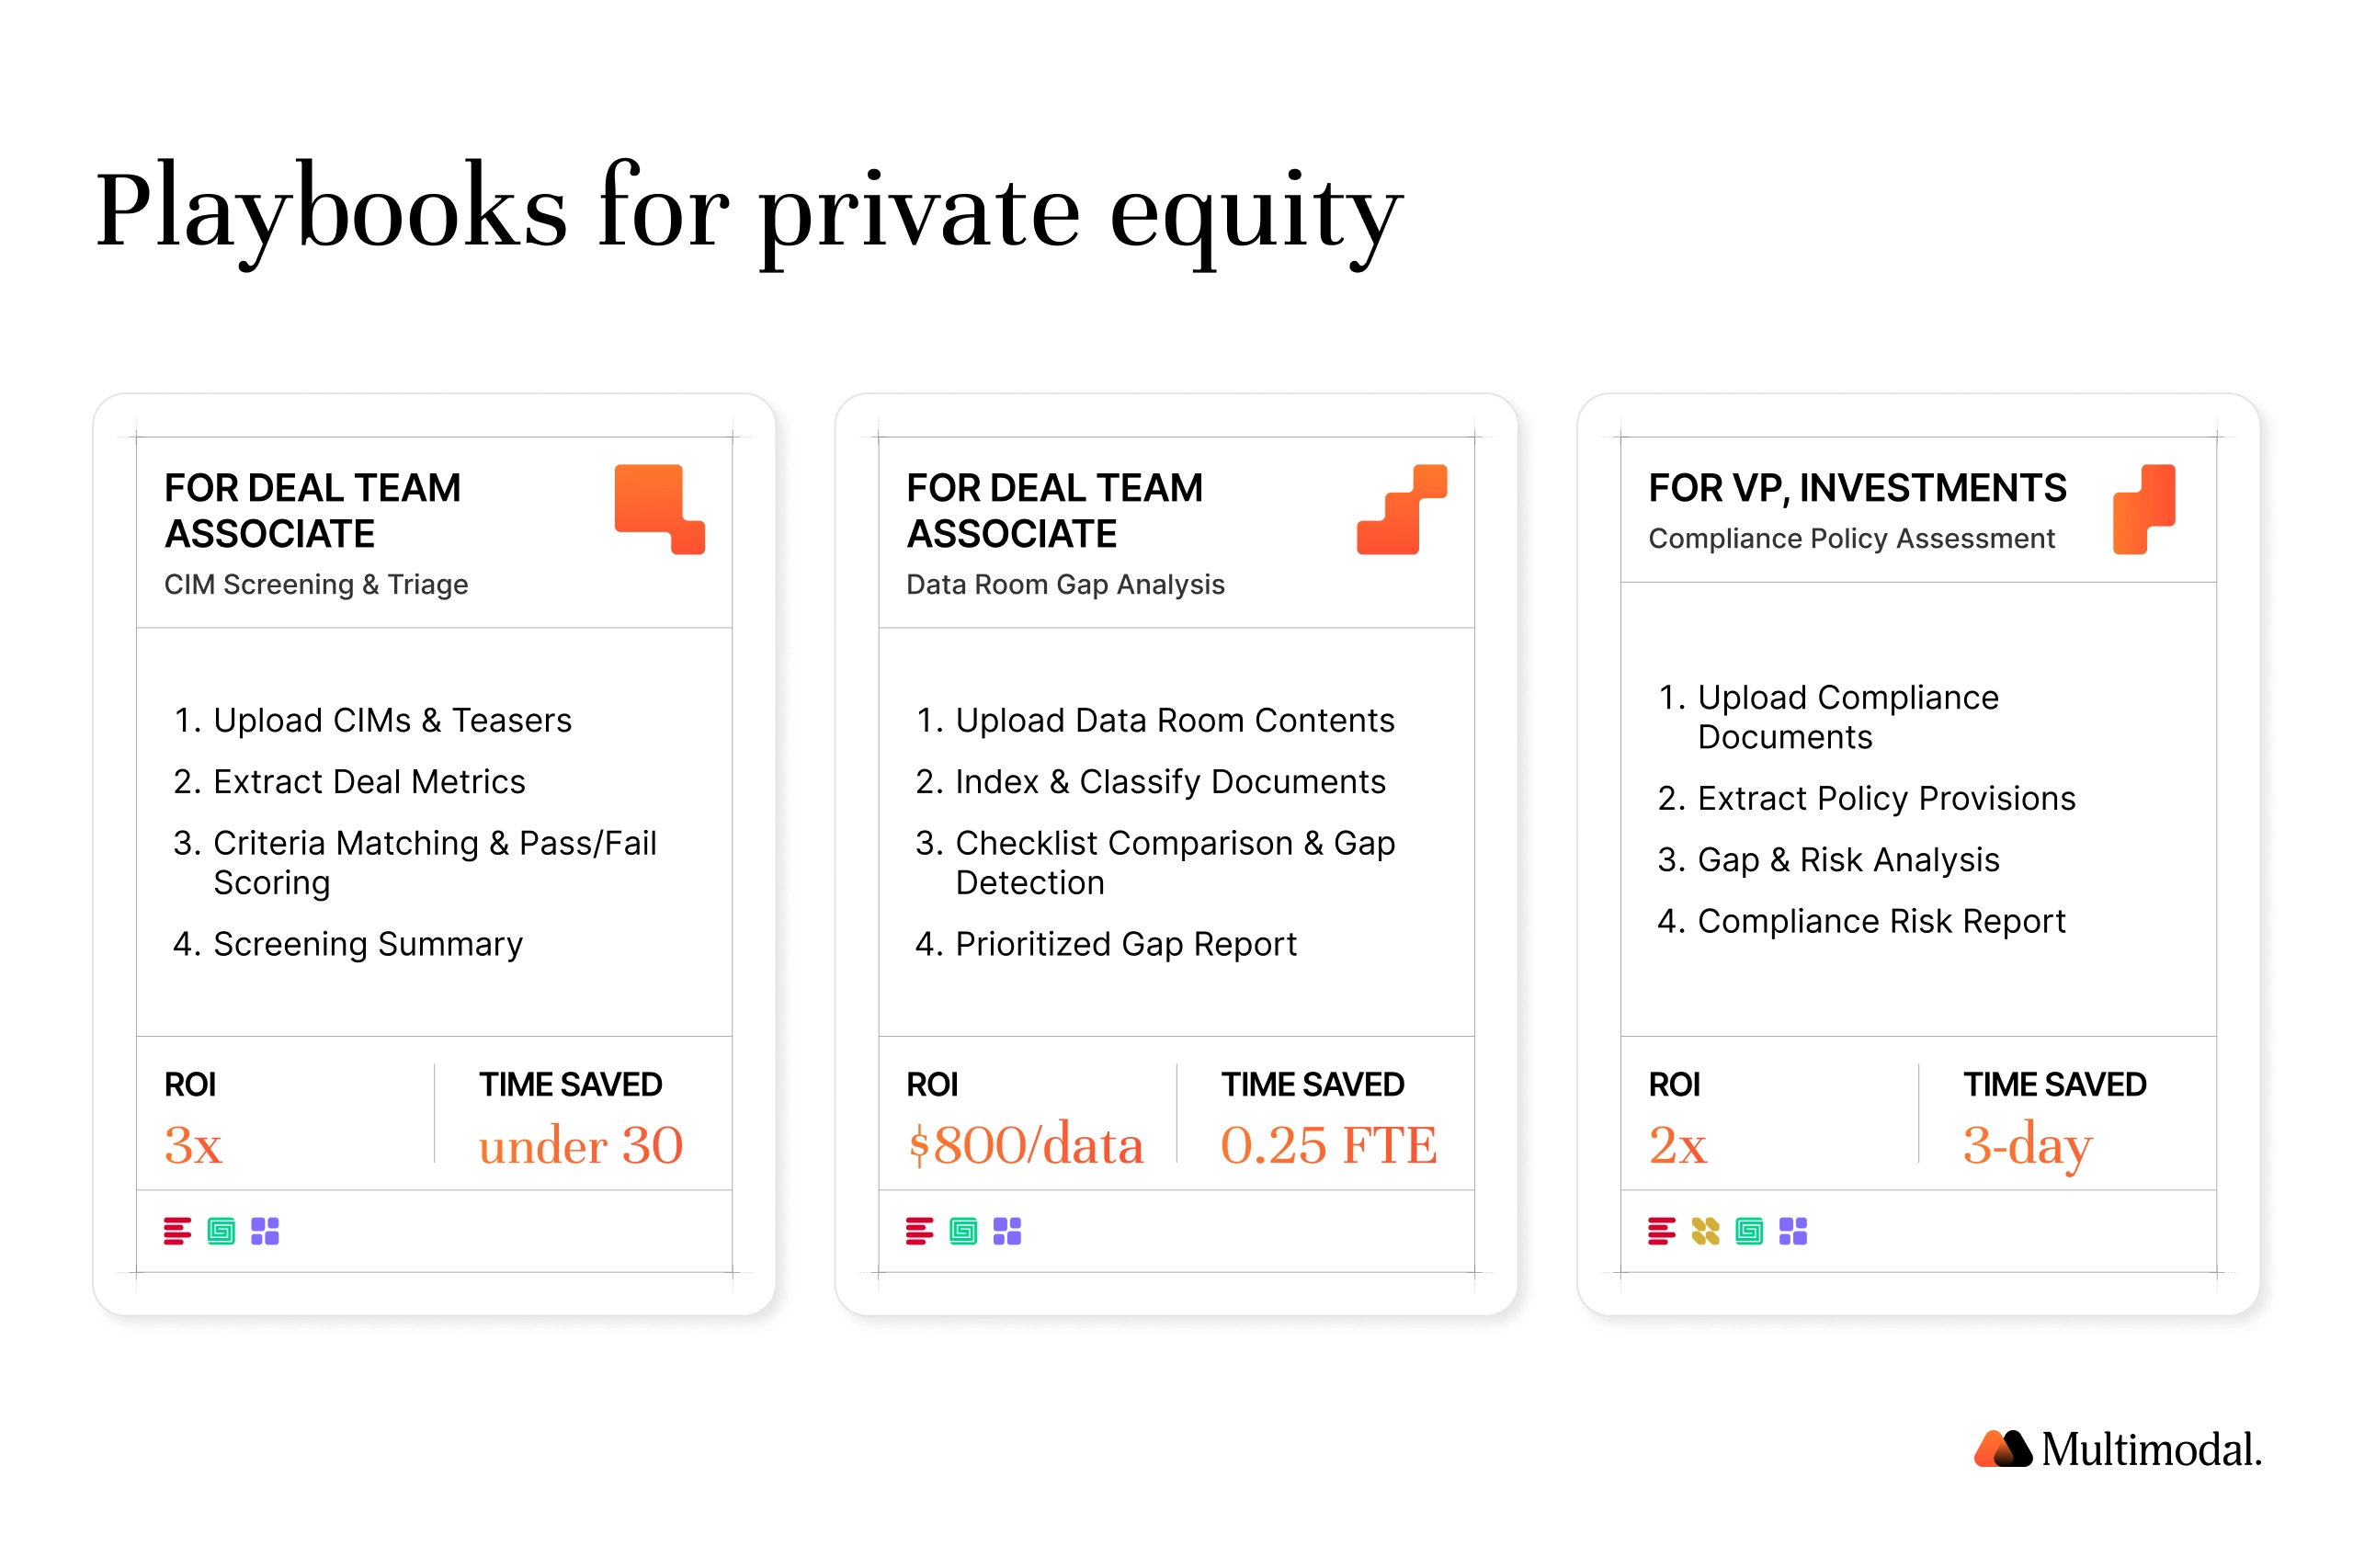
Task: Click the orange staircase logo on Data Room card
Action: click(x=1401, y=509)
